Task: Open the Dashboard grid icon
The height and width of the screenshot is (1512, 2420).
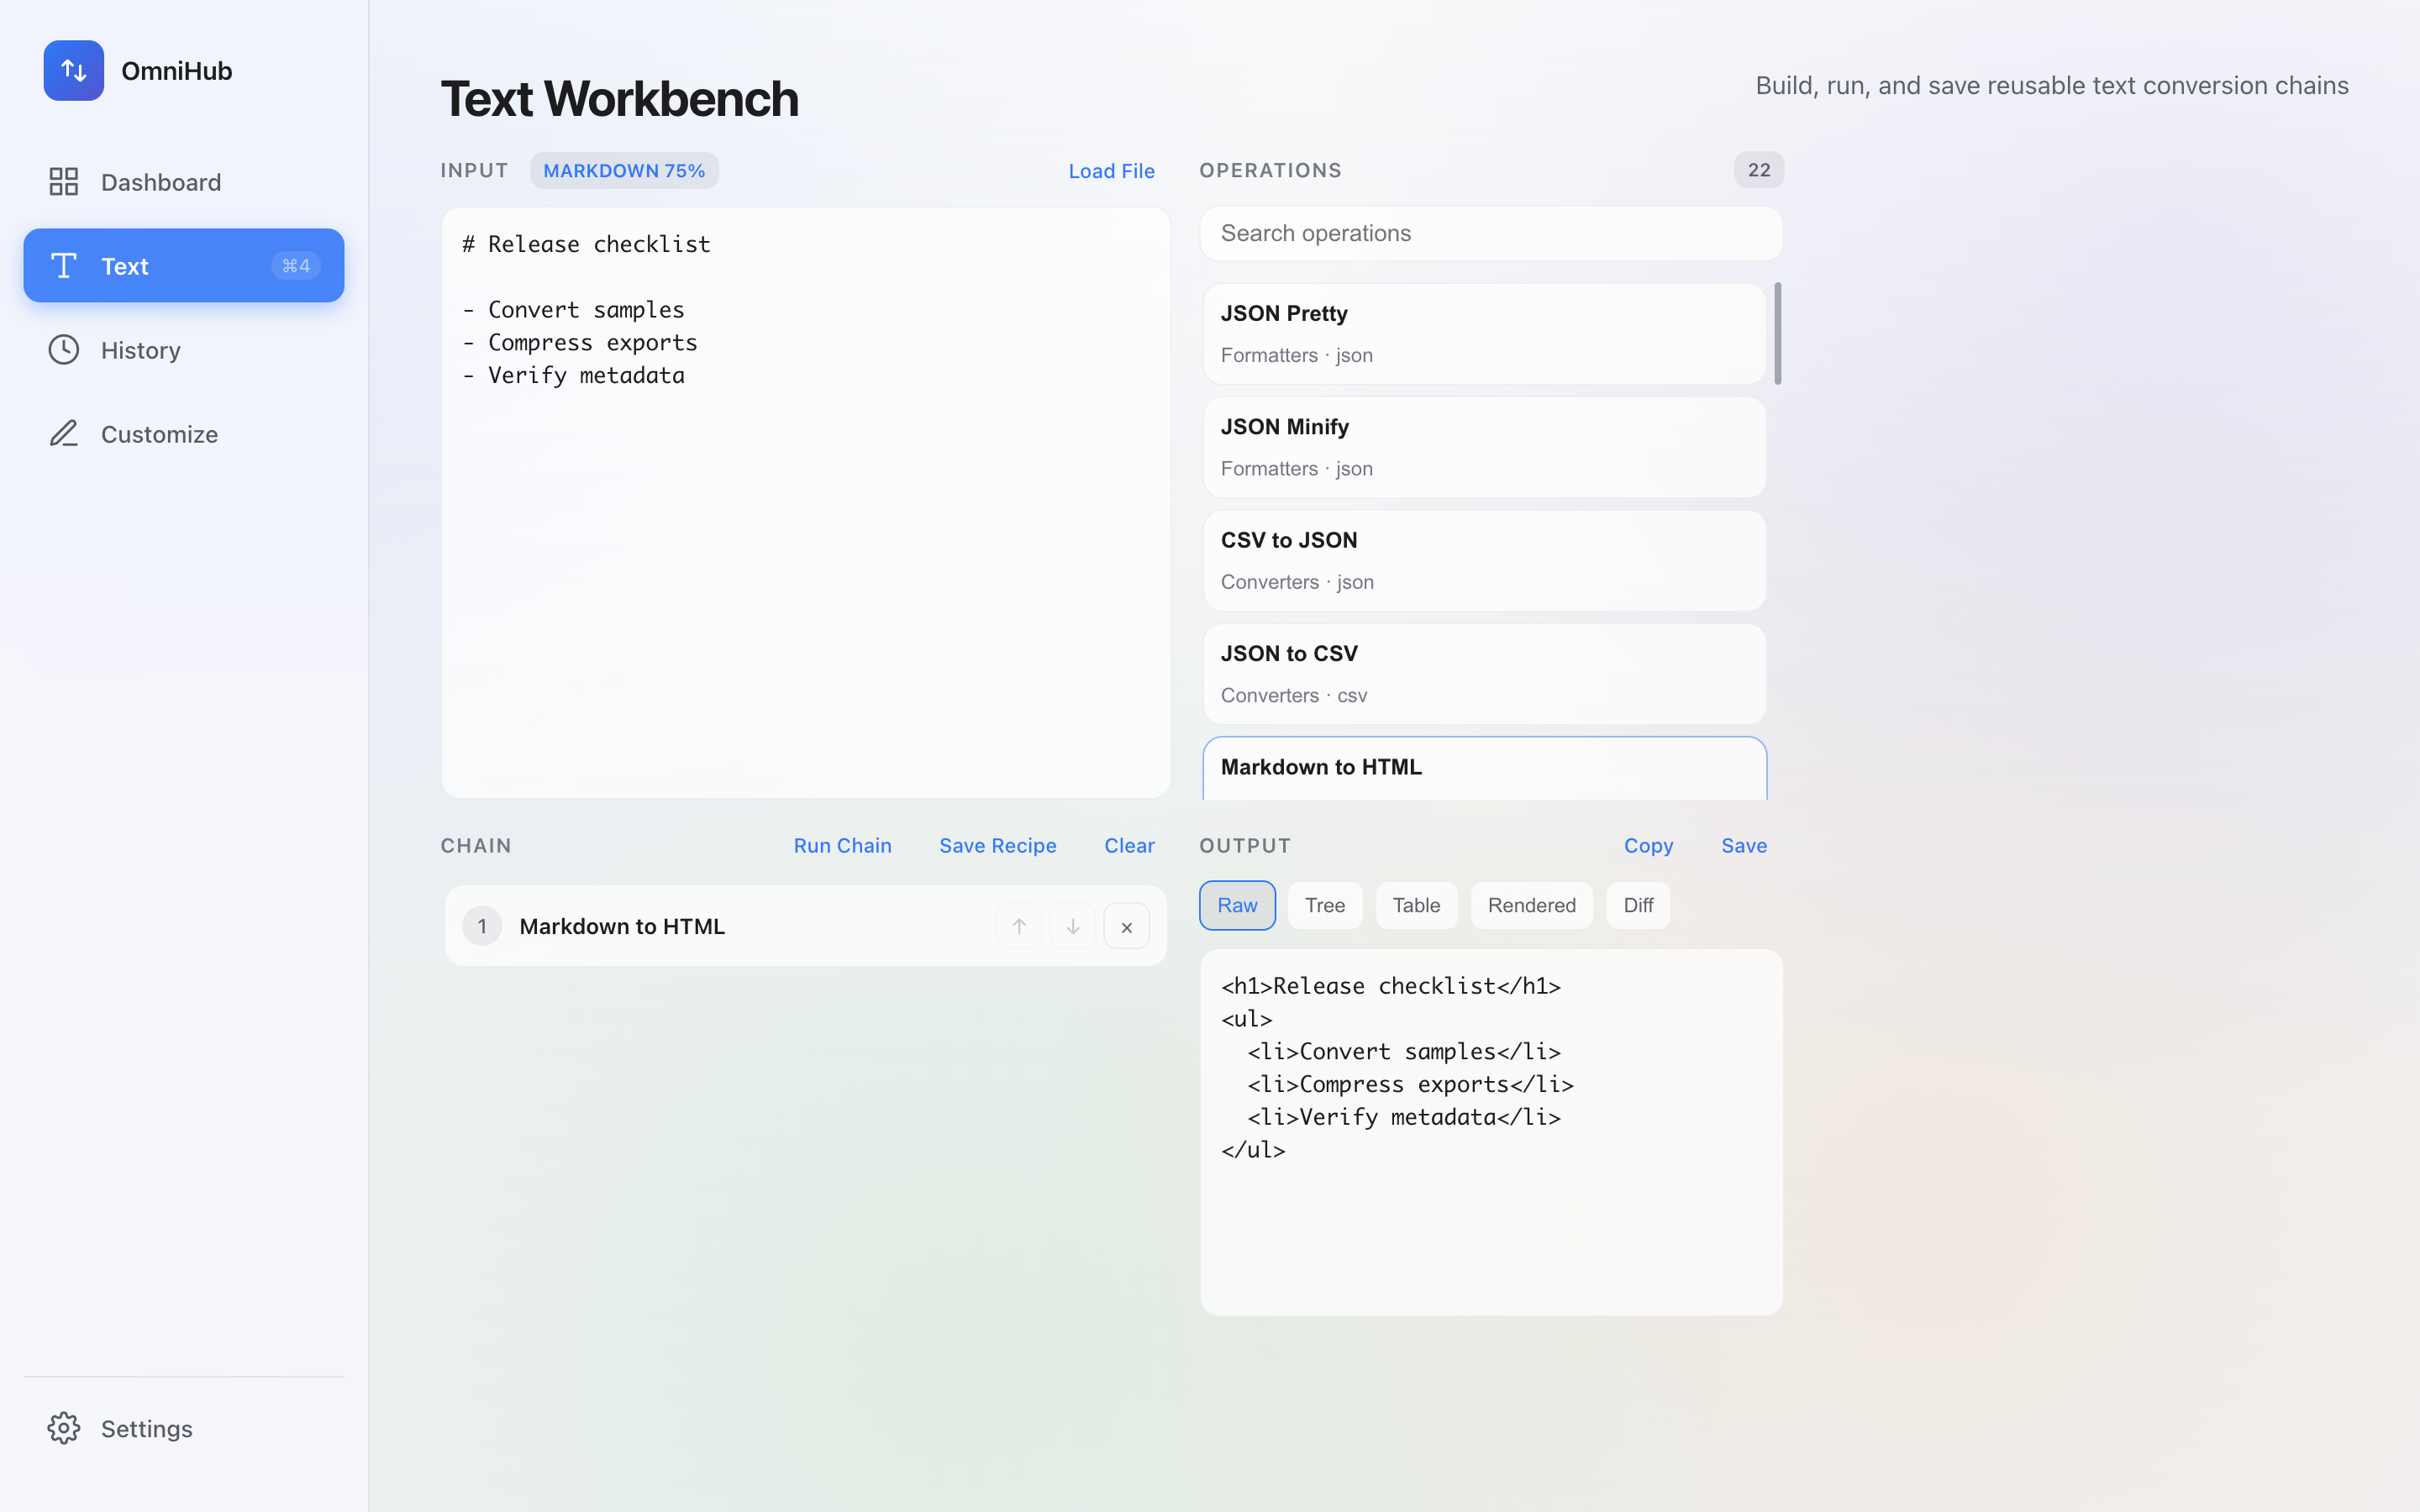Action: pyautogui.click(x=64, y=182)
